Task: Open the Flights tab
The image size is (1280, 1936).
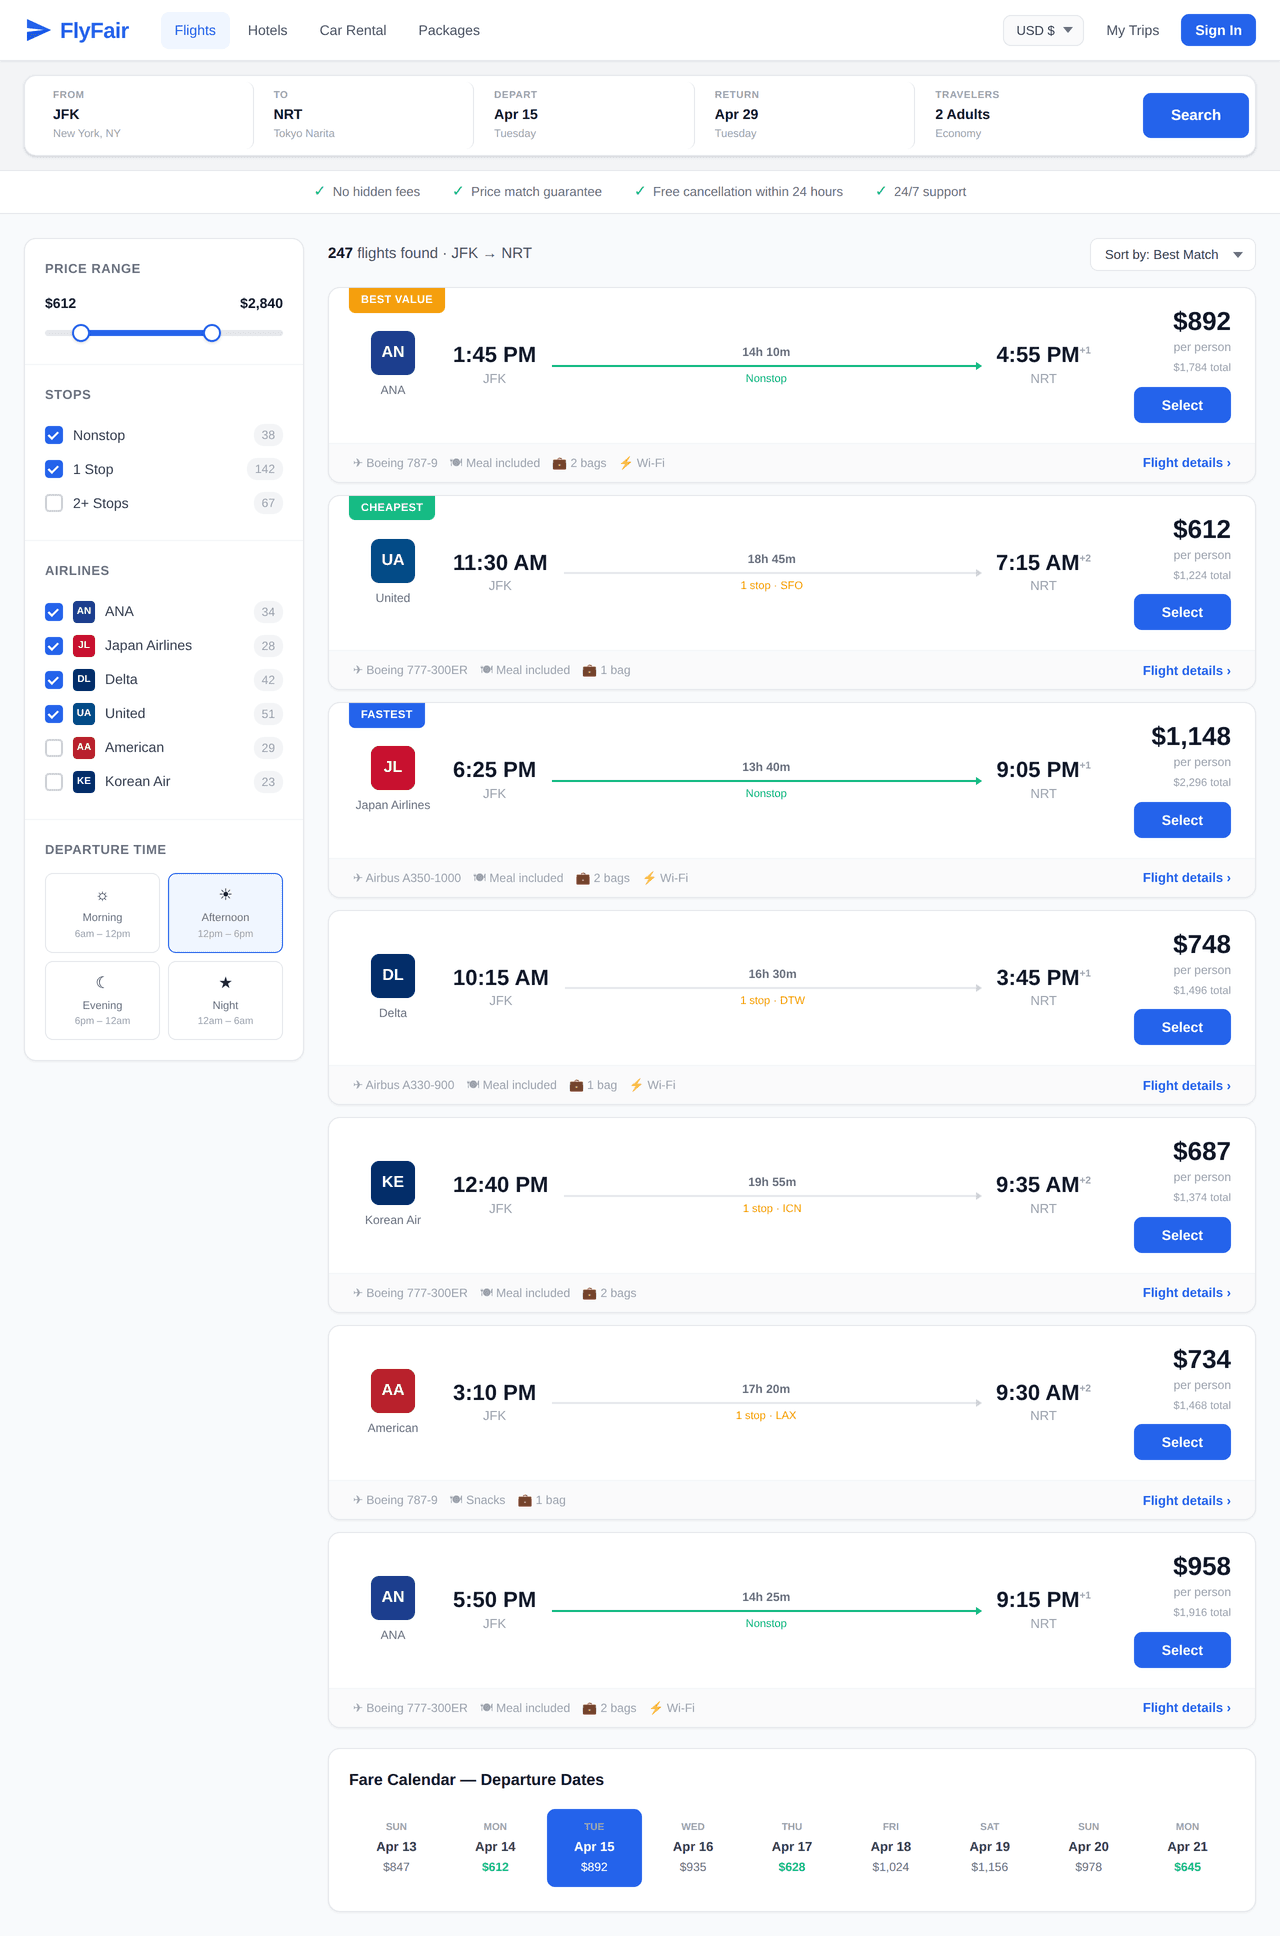Action: 195,30
